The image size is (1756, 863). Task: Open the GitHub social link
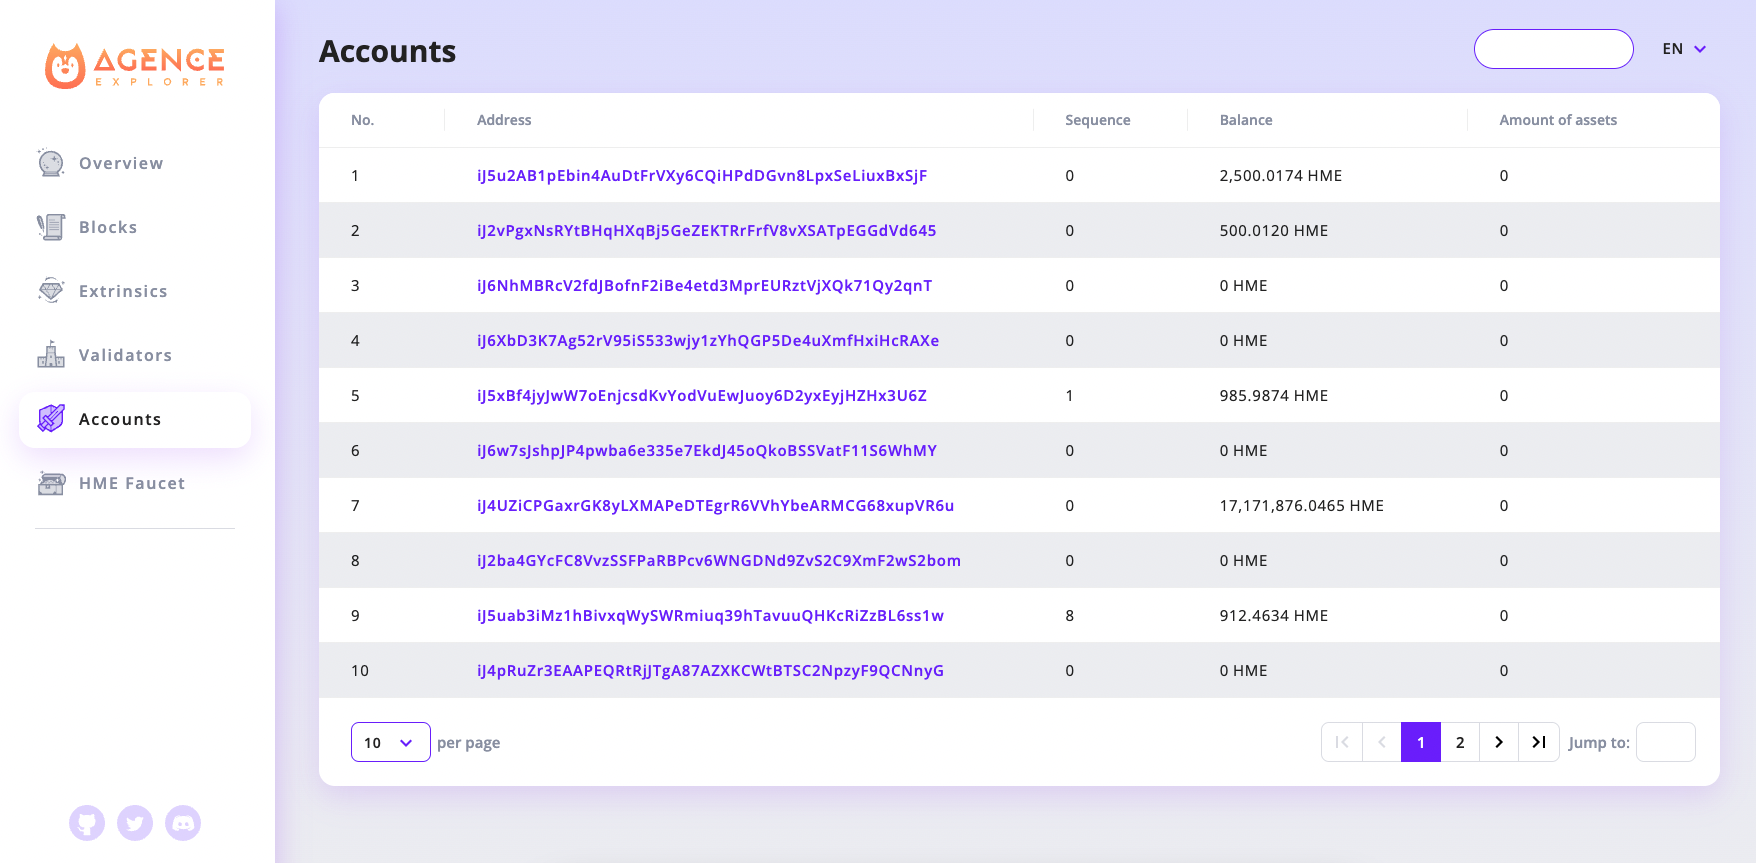click(x=87, y=823)
